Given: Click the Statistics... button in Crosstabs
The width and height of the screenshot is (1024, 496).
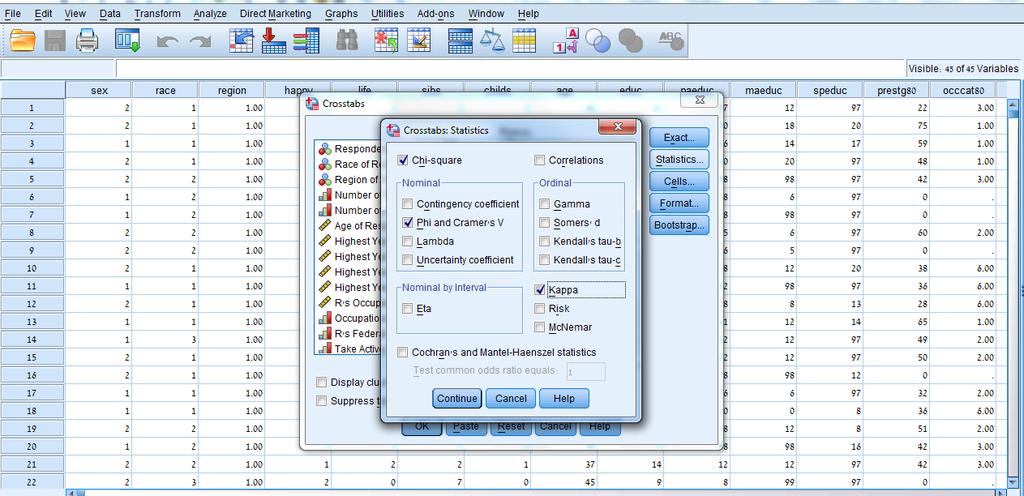Looking at the screenshot, I should click(679, 159).
